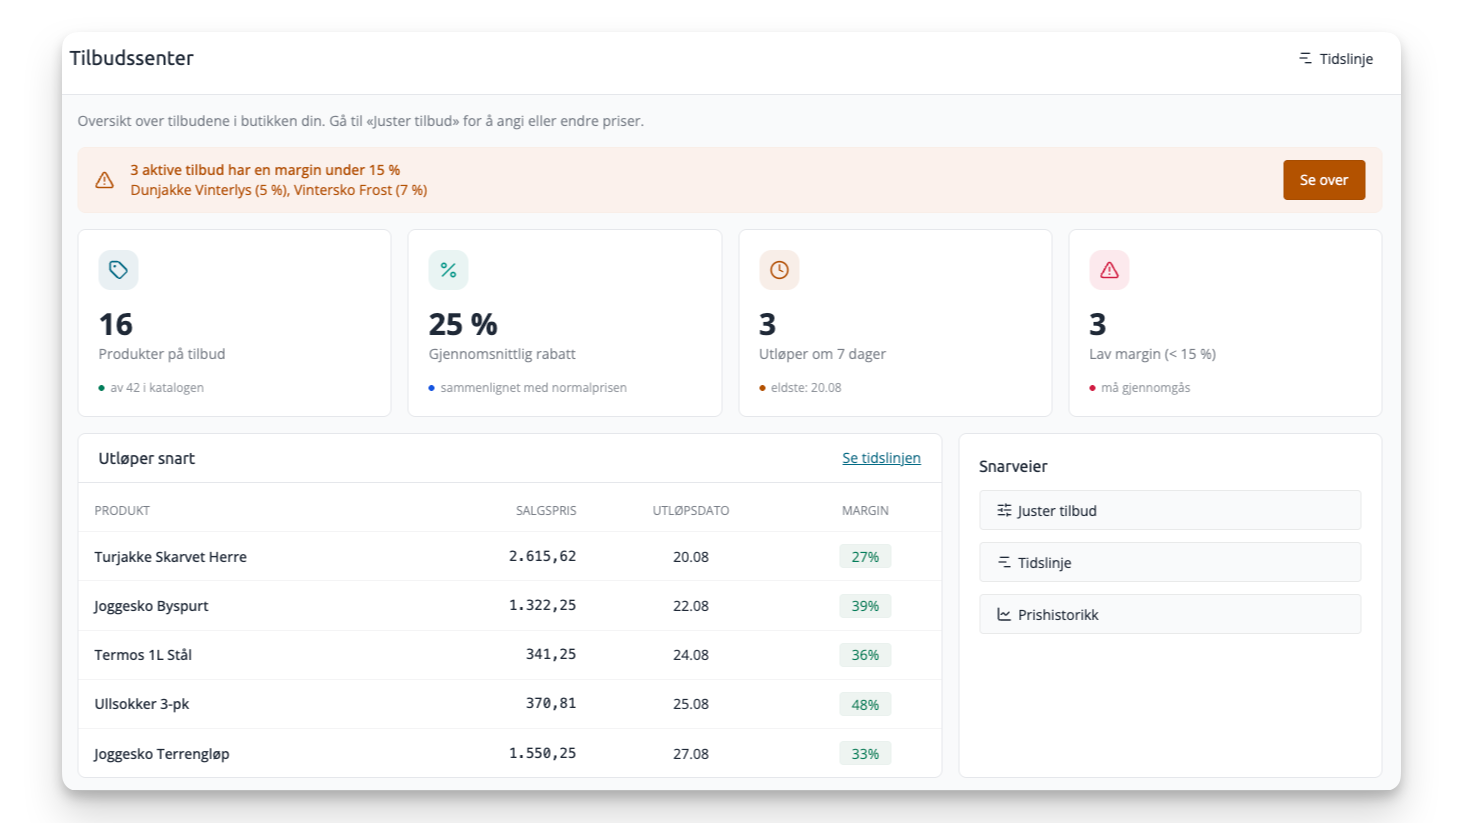The image size is (1463, 823).
Task: Open the Prishistorikk shortcut
Action: pyautogui.click(x=1170, y=614)
